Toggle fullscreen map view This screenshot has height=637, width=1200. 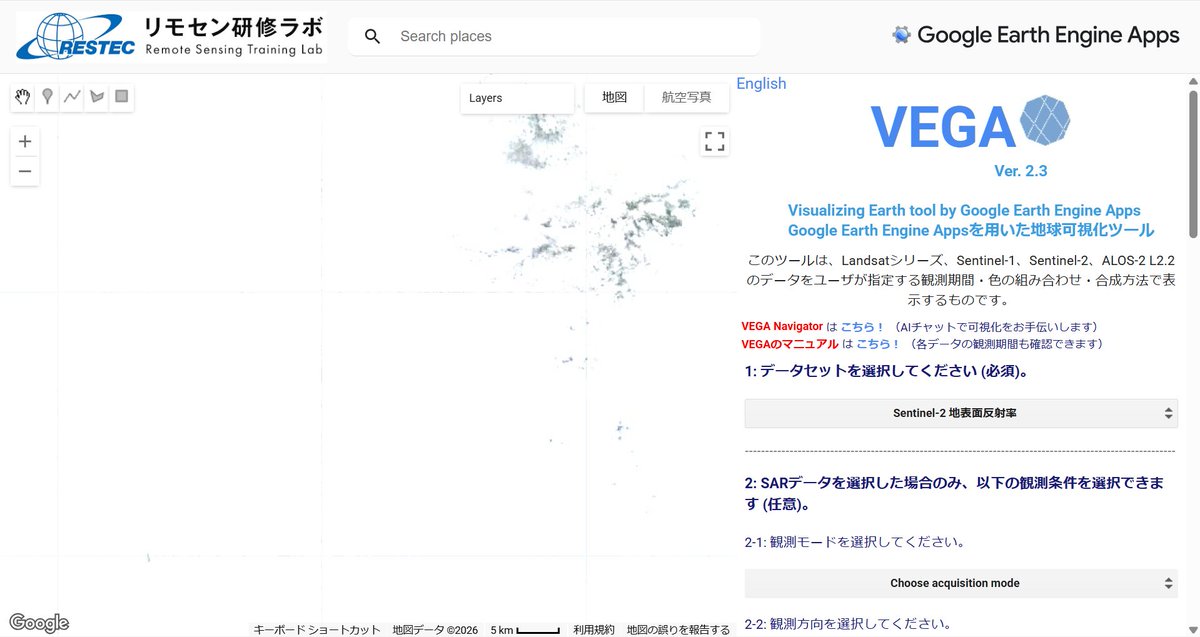(x=715, y=141)
